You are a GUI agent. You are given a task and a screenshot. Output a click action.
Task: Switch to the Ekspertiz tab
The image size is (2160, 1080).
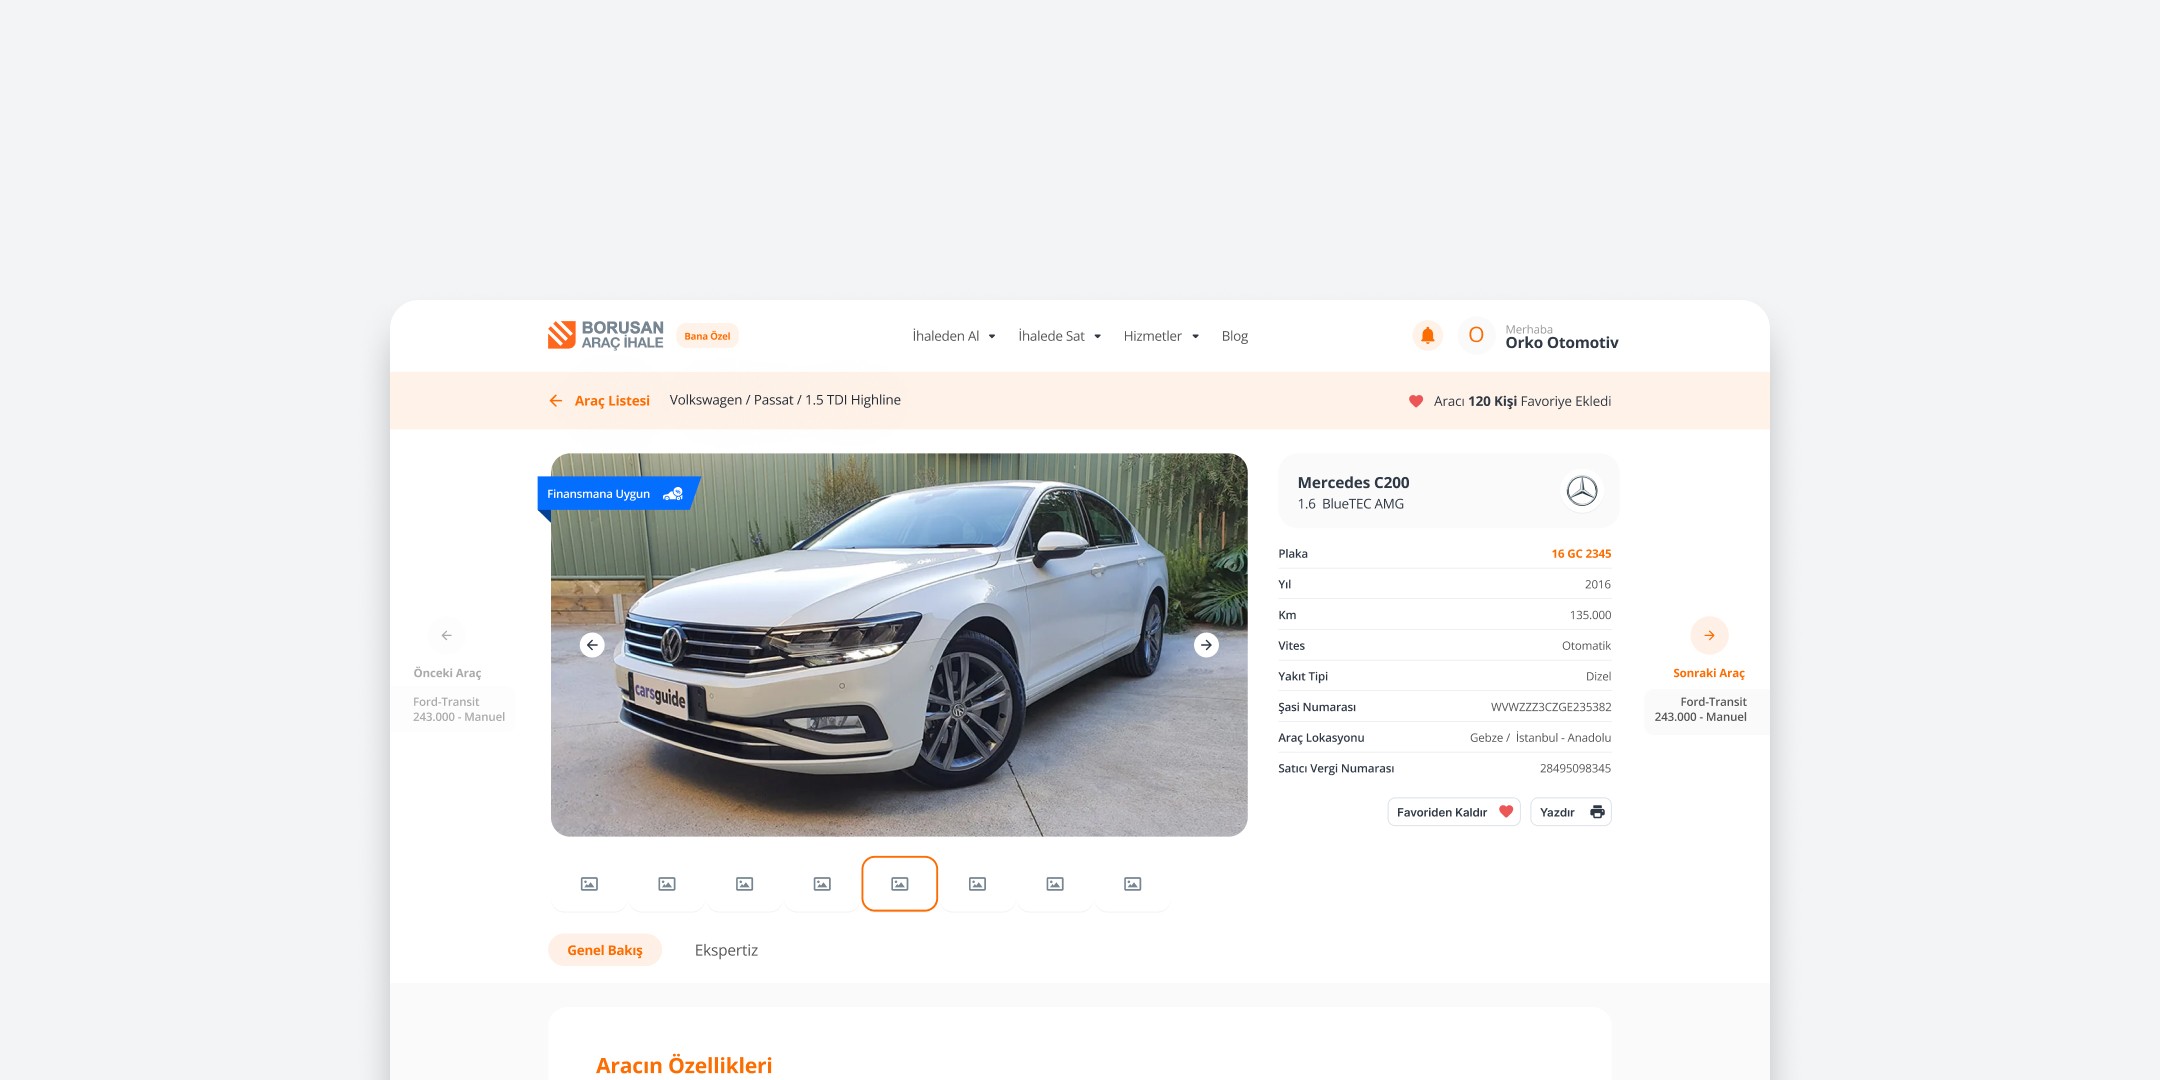[726, 950]
